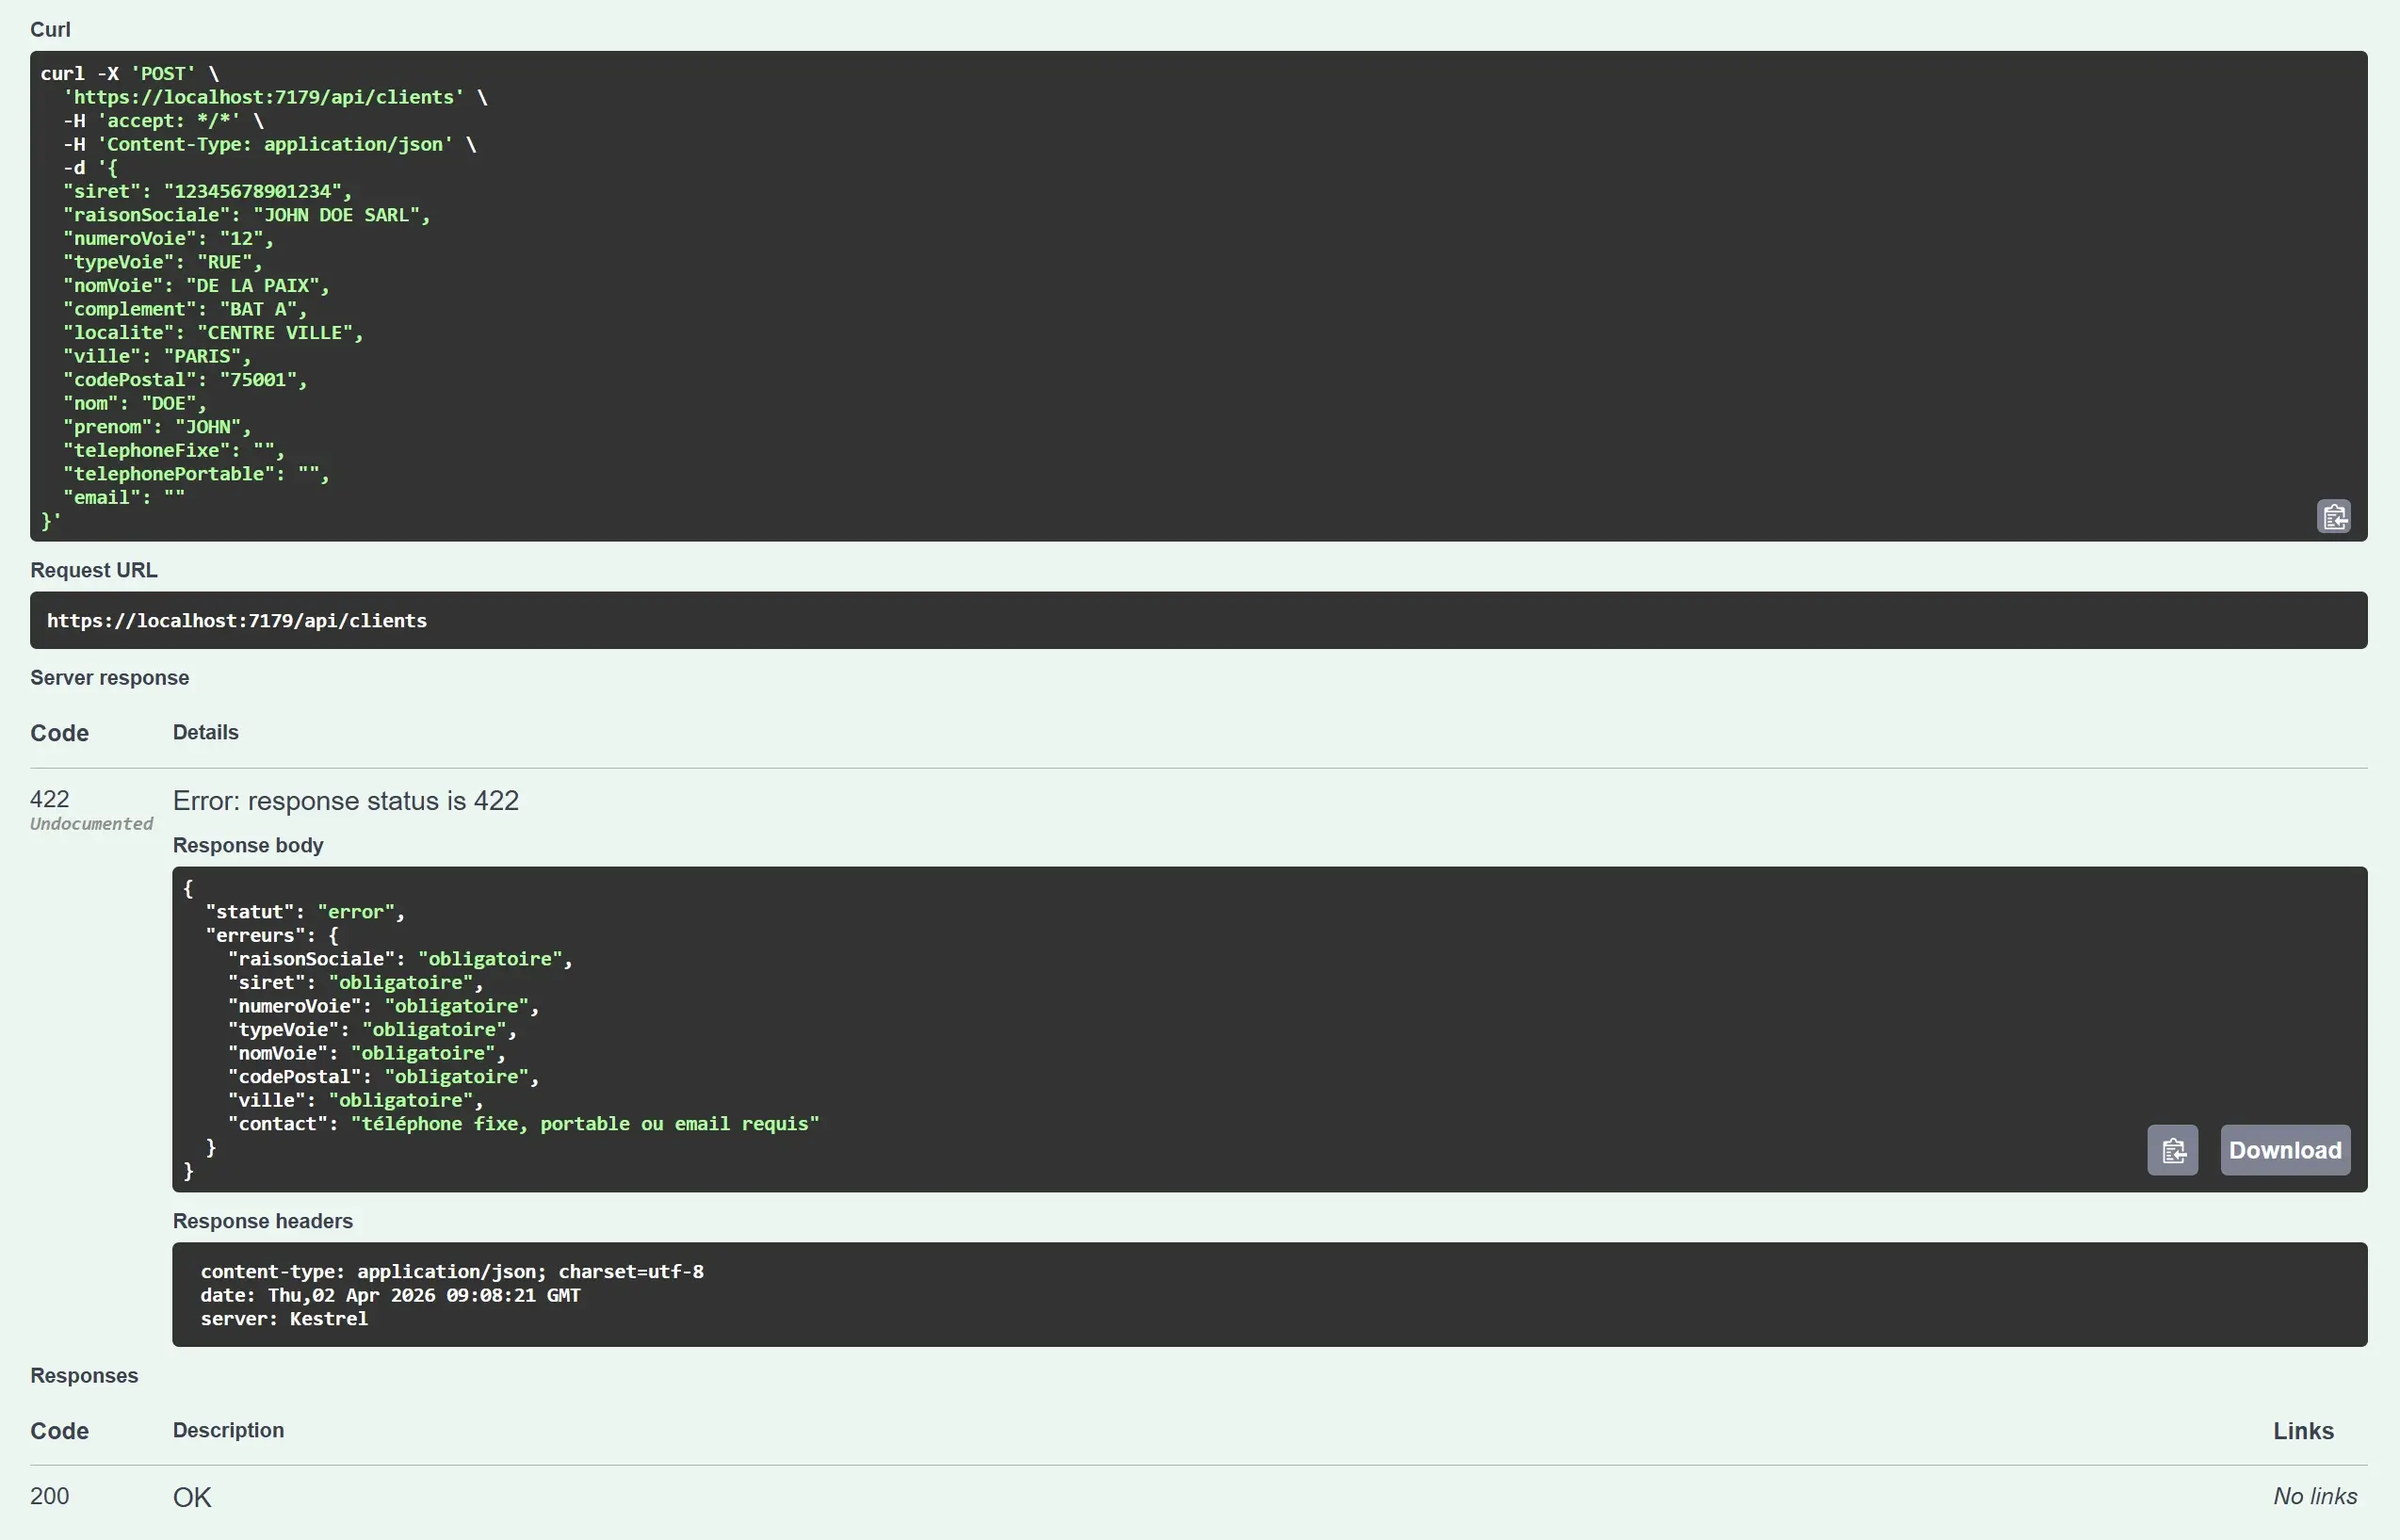Click the Response body label
This screenshot has height=1540, width=2400.
tap(248, 845)
